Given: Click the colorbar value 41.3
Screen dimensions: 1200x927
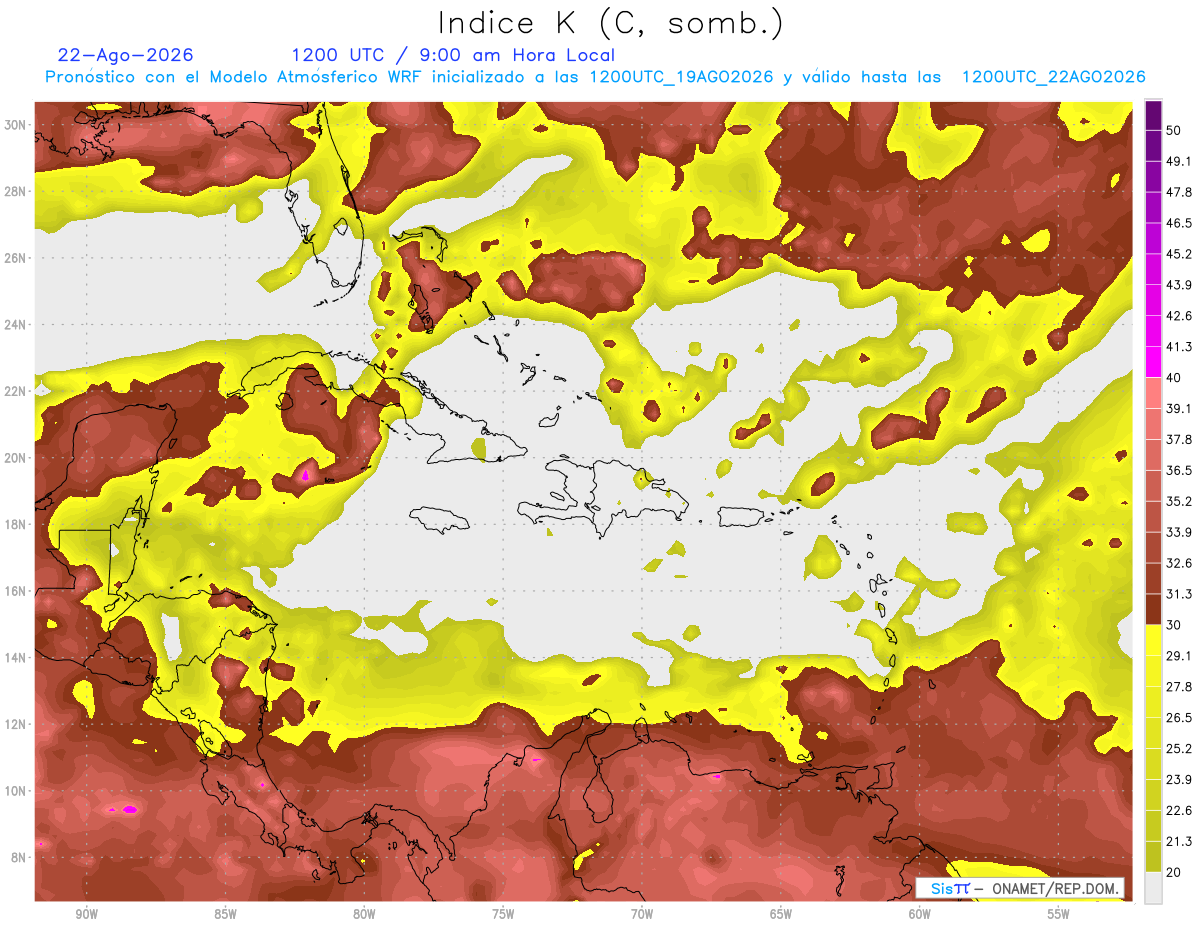Looking at the screenshot, I should tap(1178, 347).
